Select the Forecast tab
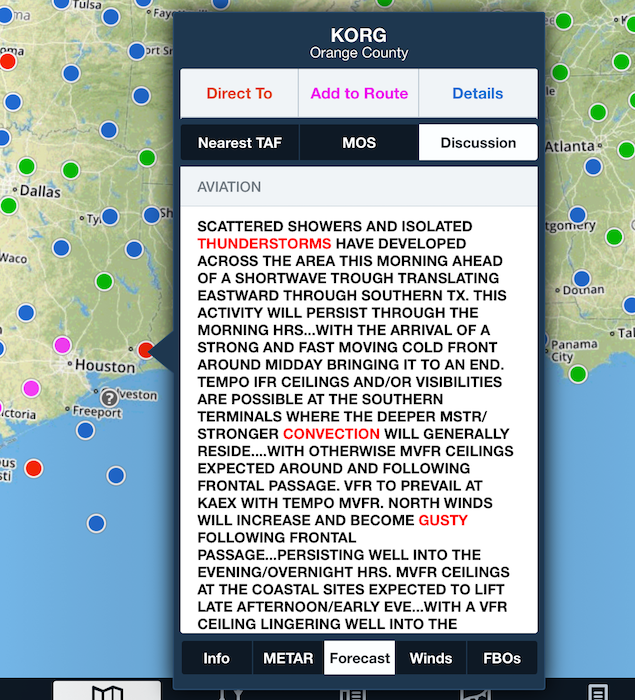Image resolution: width=635 pixels, height=700 pixels. tap(359, 658)
